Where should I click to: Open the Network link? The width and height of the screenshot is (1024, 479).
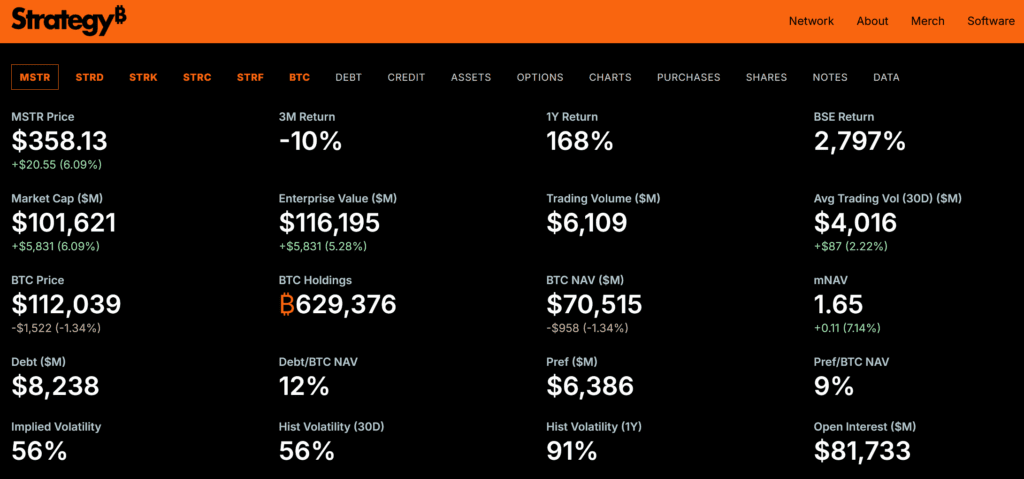point(811,21)
